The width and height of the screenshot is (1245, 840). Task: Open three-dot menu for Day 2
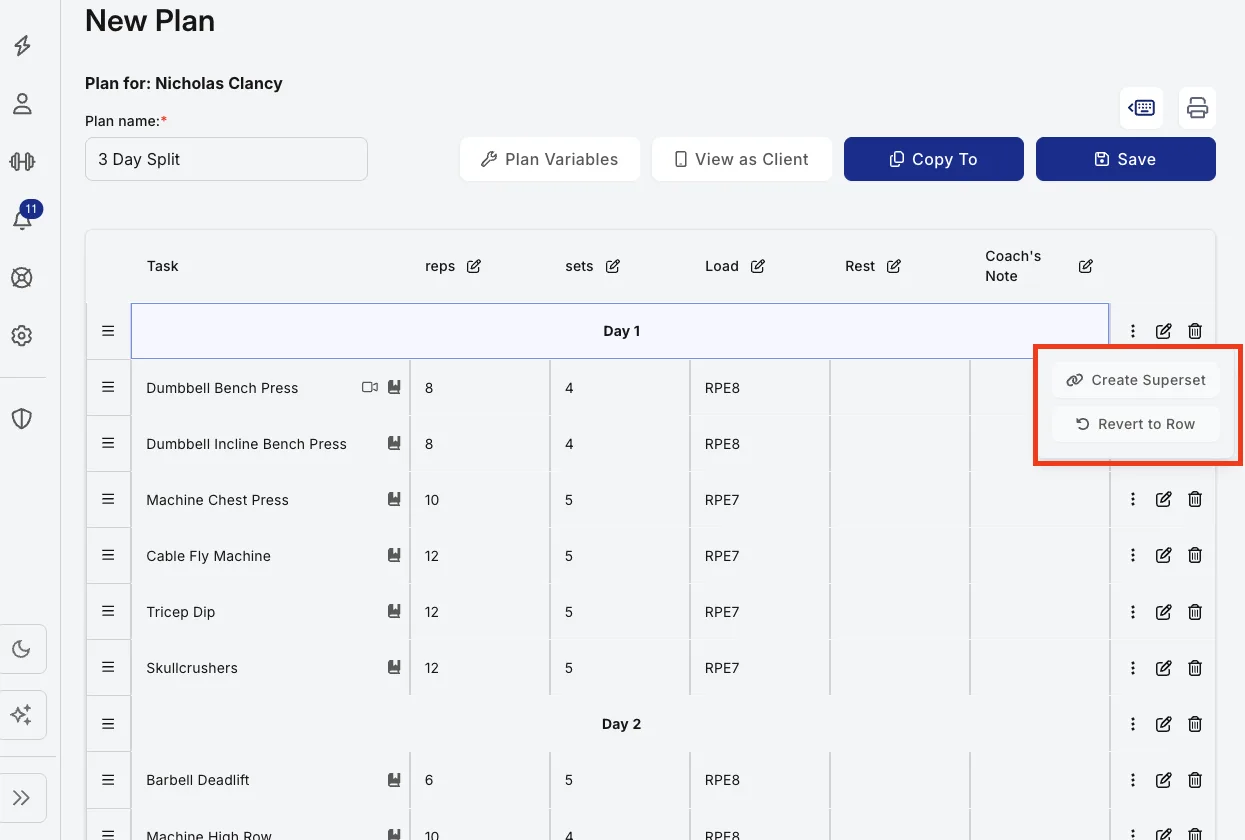1133,724
